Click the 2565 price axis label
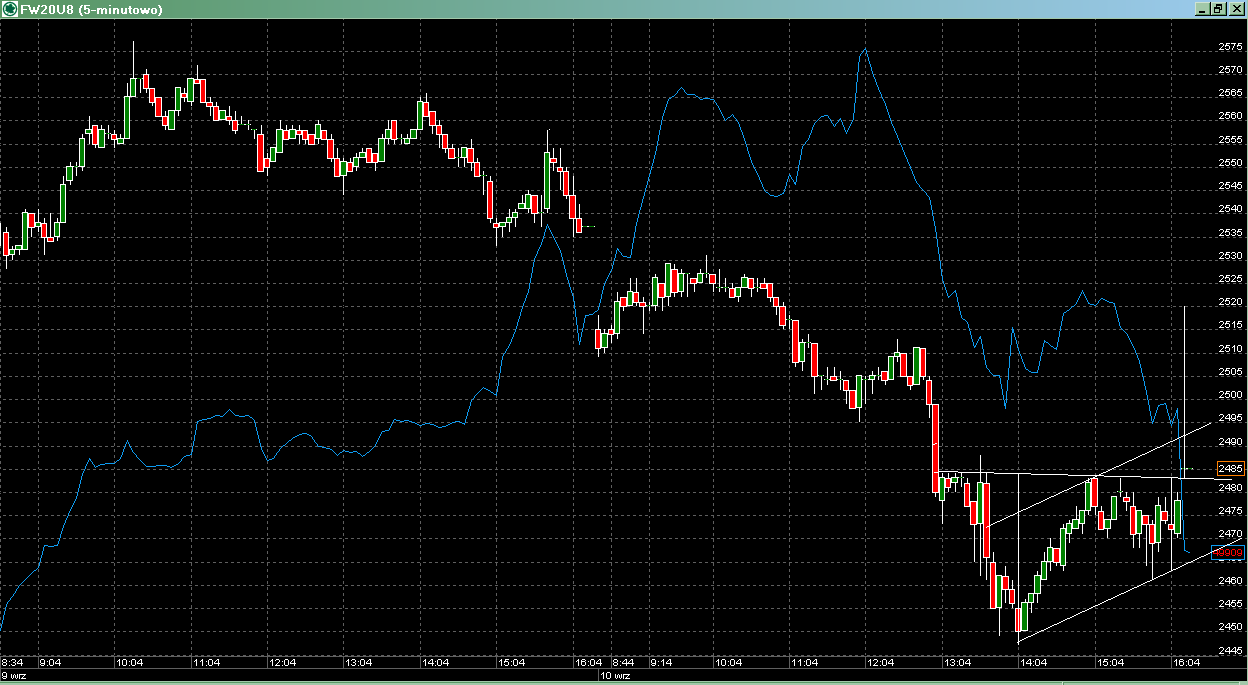This screenshot has width=1248, height=685. click(x=1230, y=93)
